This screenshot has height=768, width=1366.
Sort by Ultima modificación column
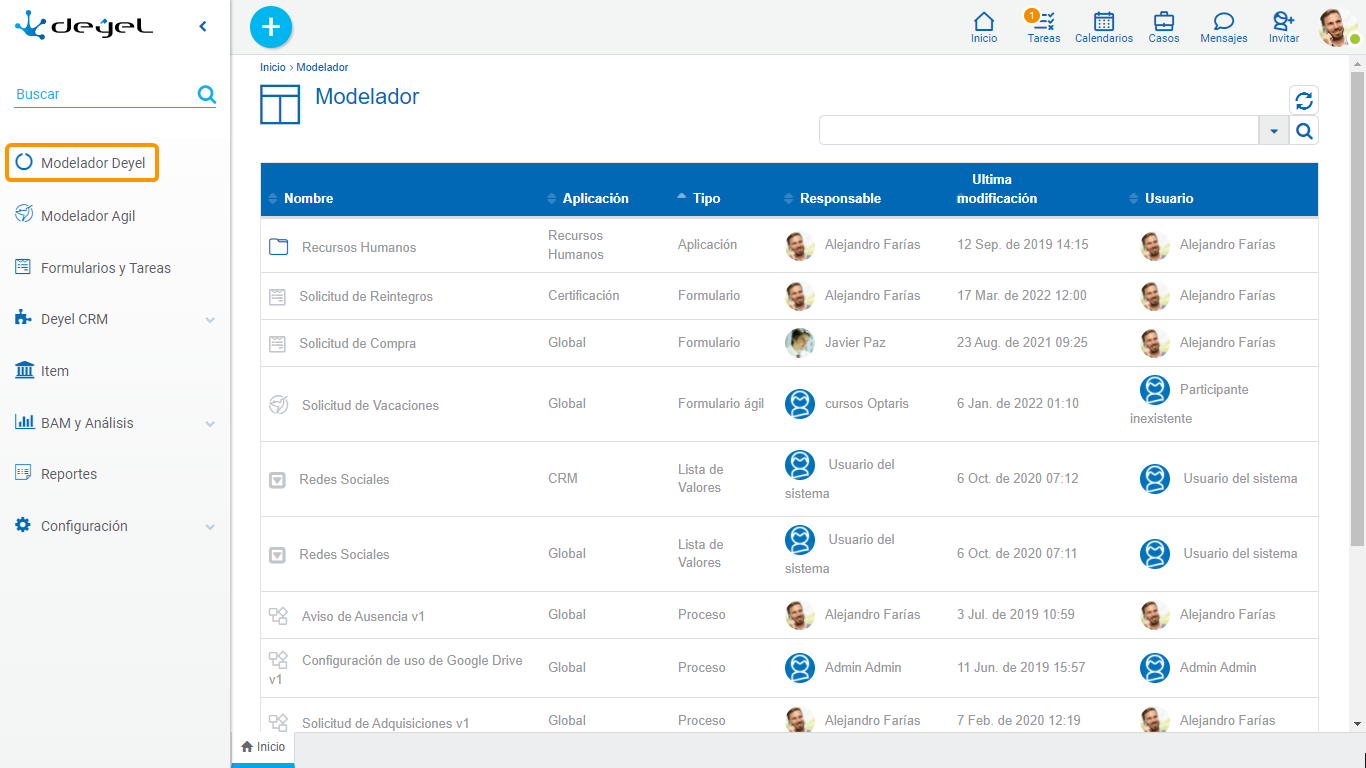click(997, 189)
